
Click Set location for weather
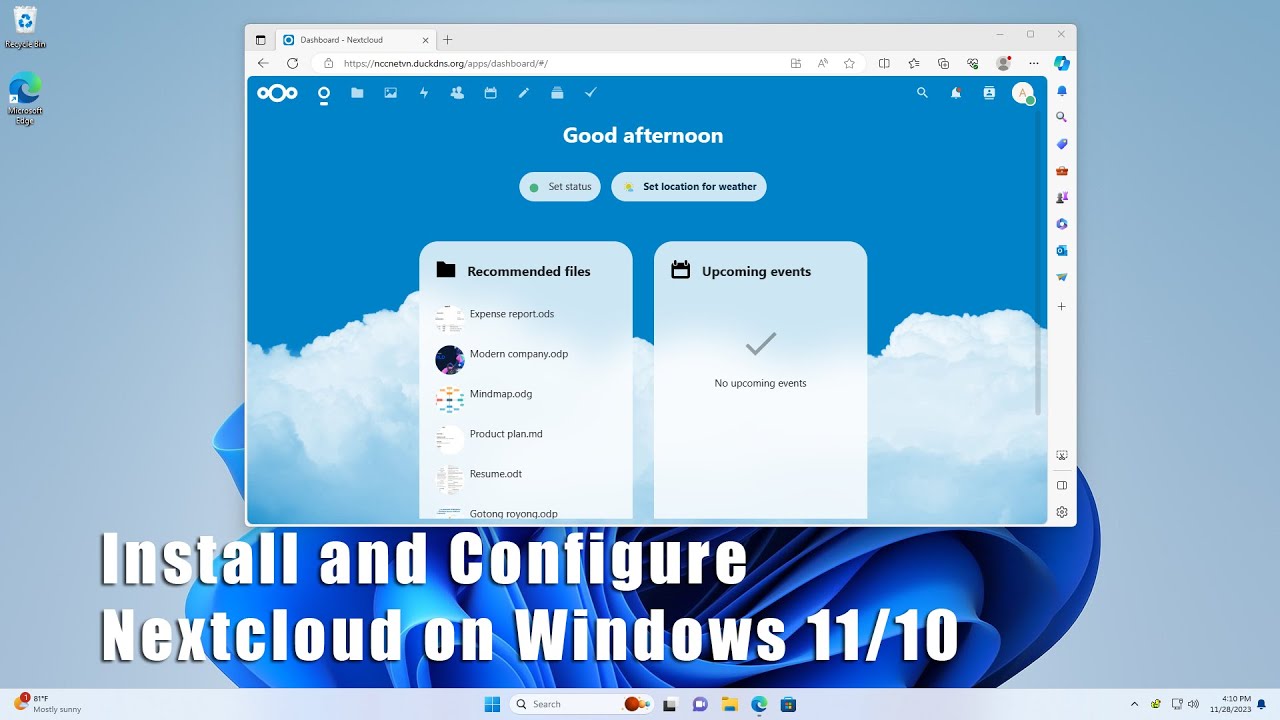[689, 187]
